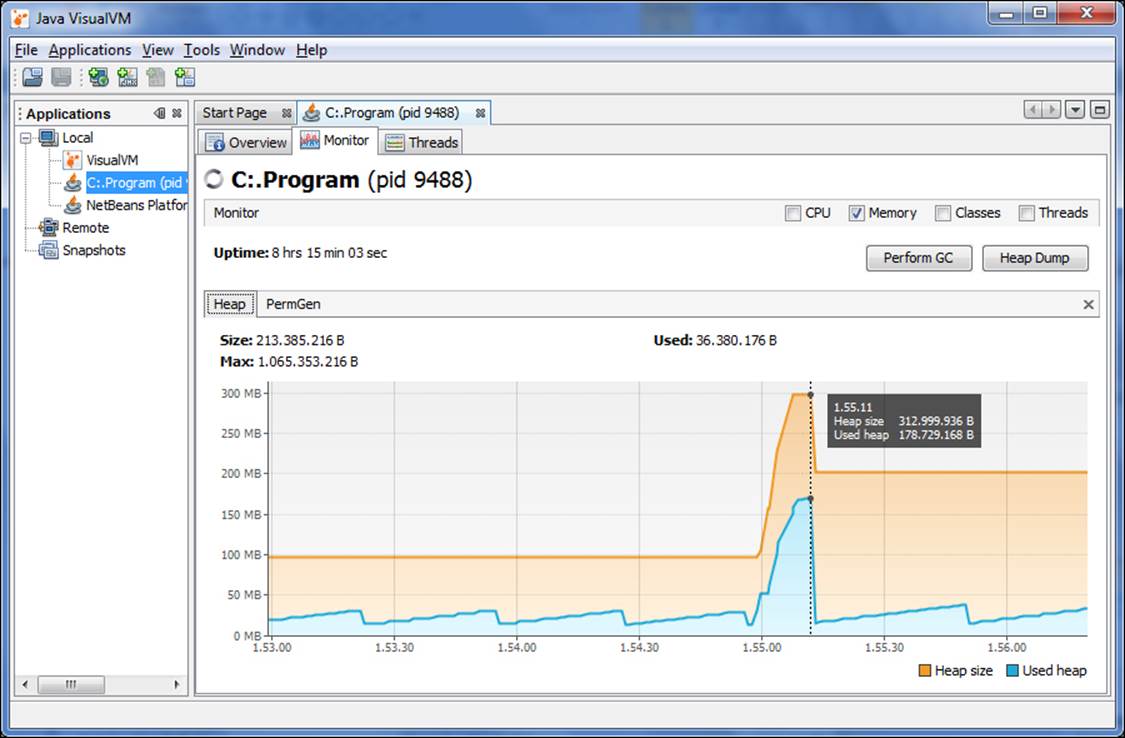Open the tab list dropdown arrow
Viewport: 1125px width, 738px height.
(x=1075, y=109)
